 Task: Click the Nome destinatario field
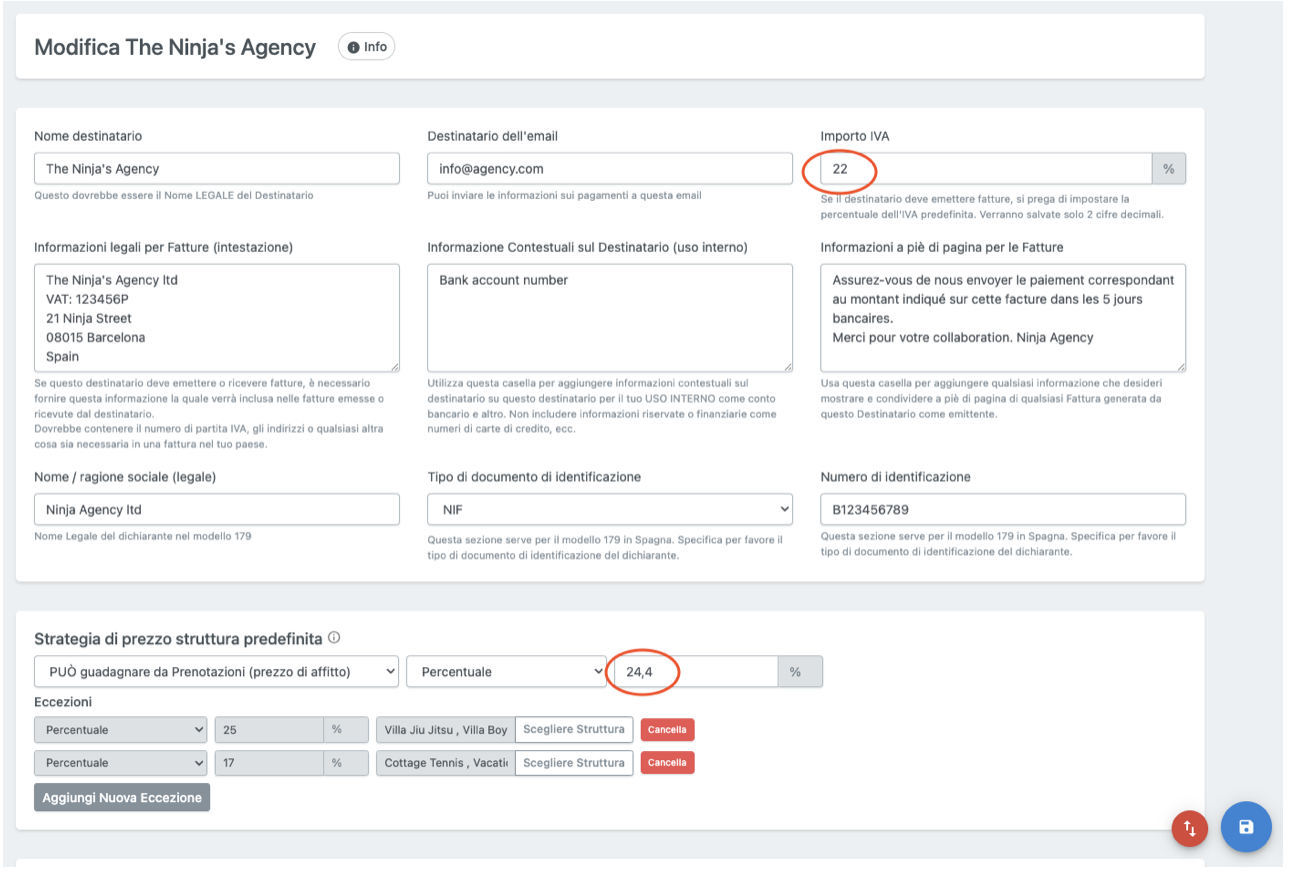click(216, 169)
